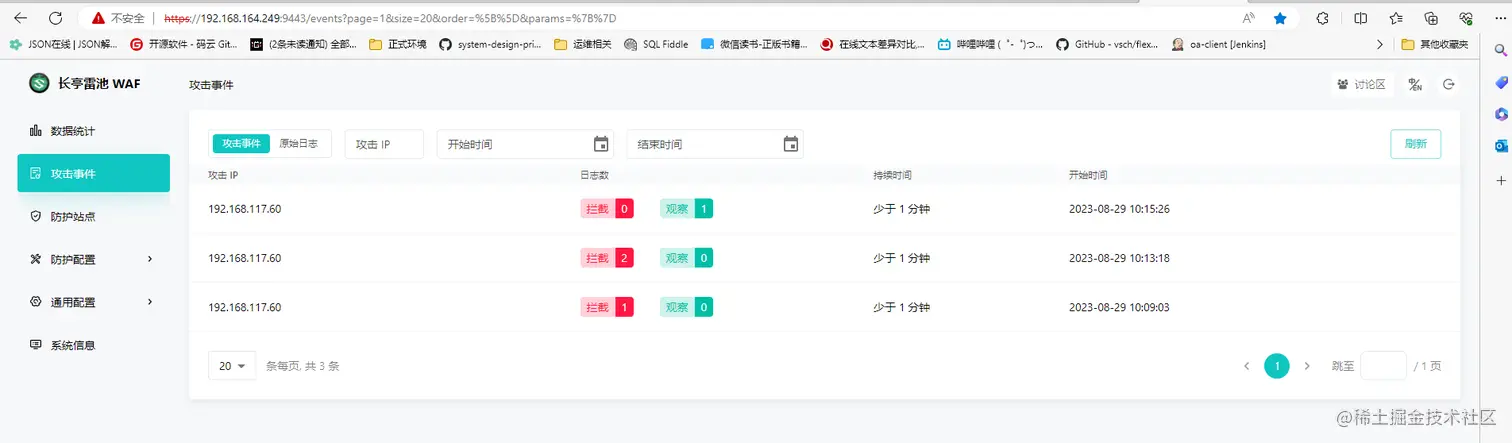Go to next page arrow
This screenshot has width=1512, height=443.
(x=1307, y=366)
